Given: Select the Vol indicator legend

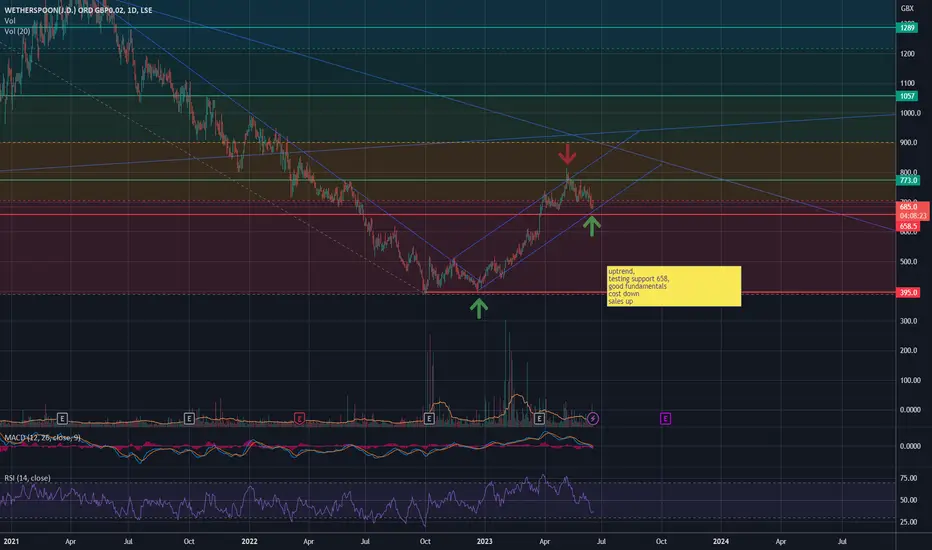Looking at the screenshot, I should [10, 21].
